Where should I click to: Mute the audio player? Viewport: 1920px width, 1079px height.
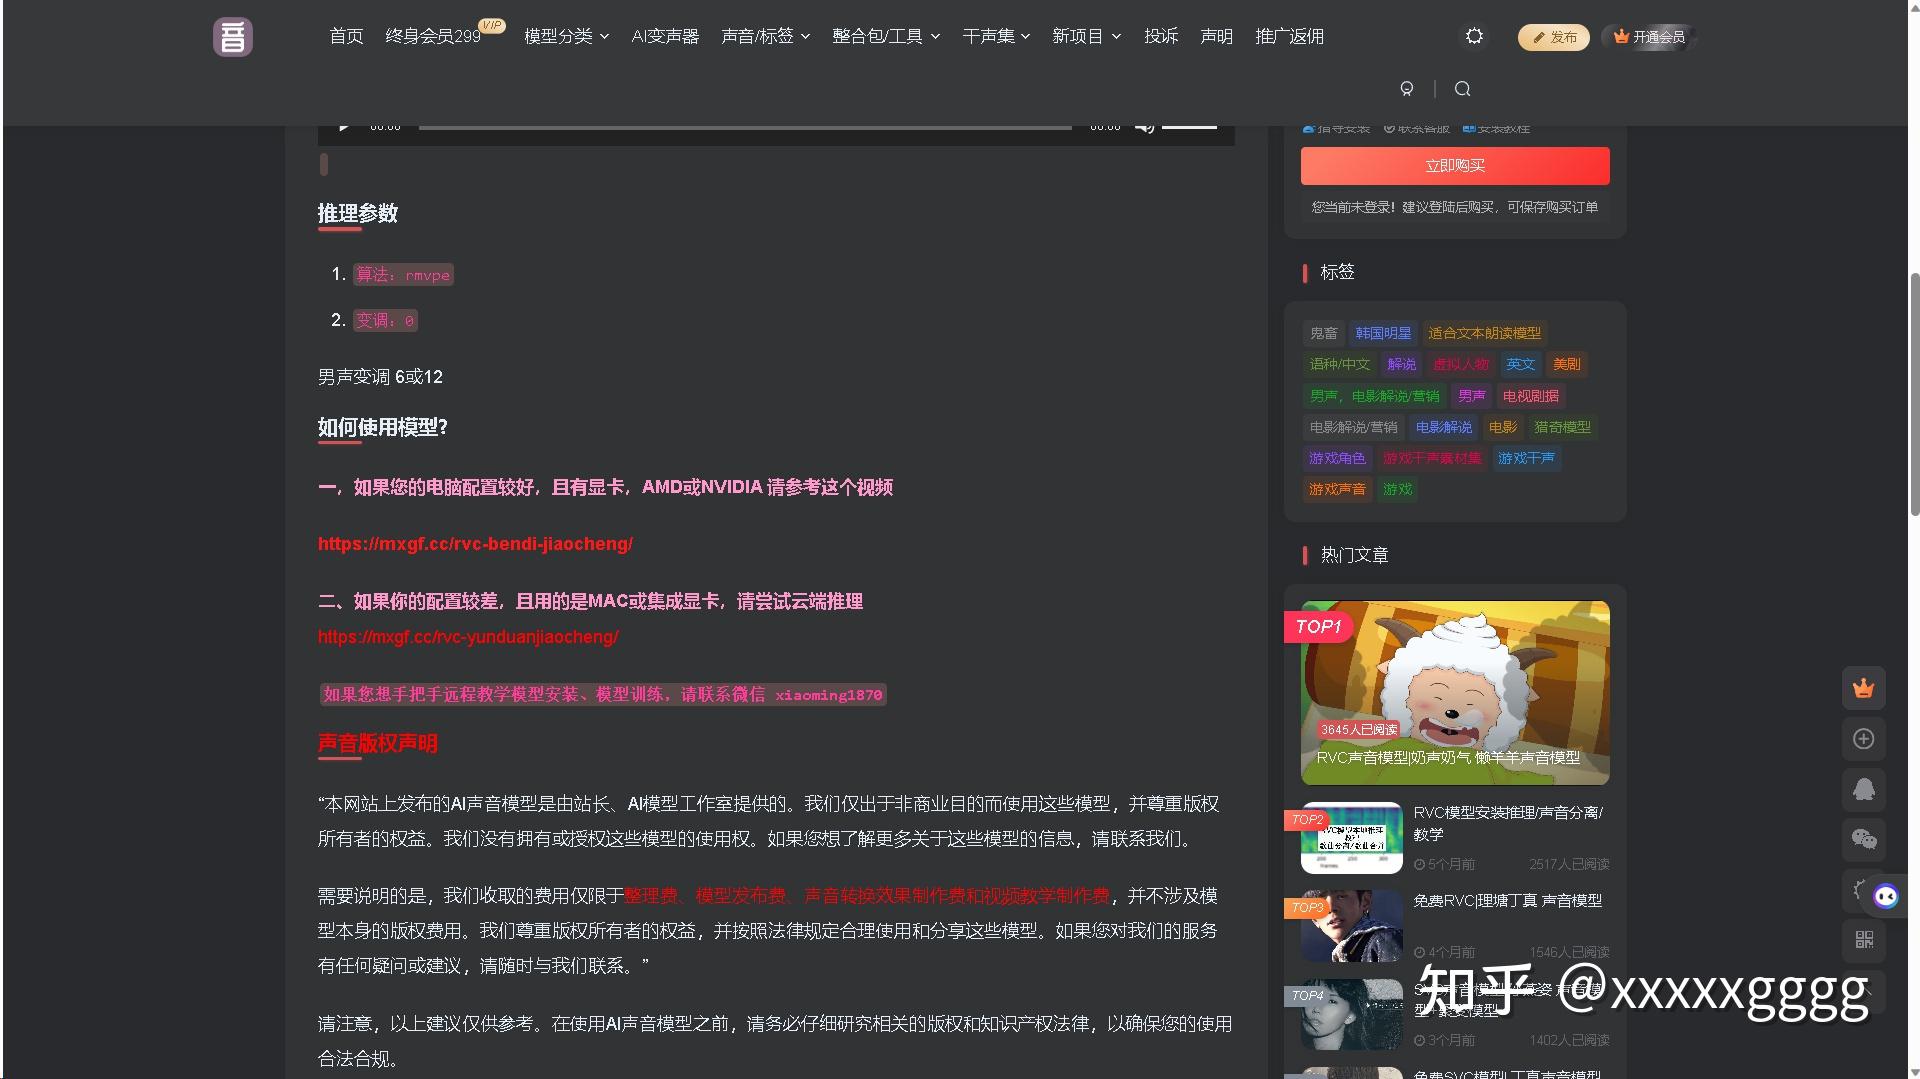(x=1144, y=126)
